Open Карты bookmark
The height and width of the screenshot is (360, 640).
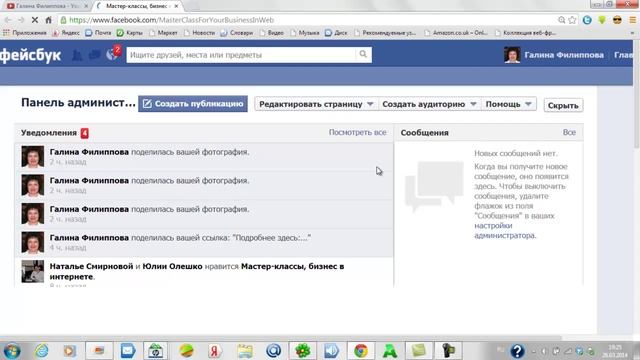tap(130, 33)
